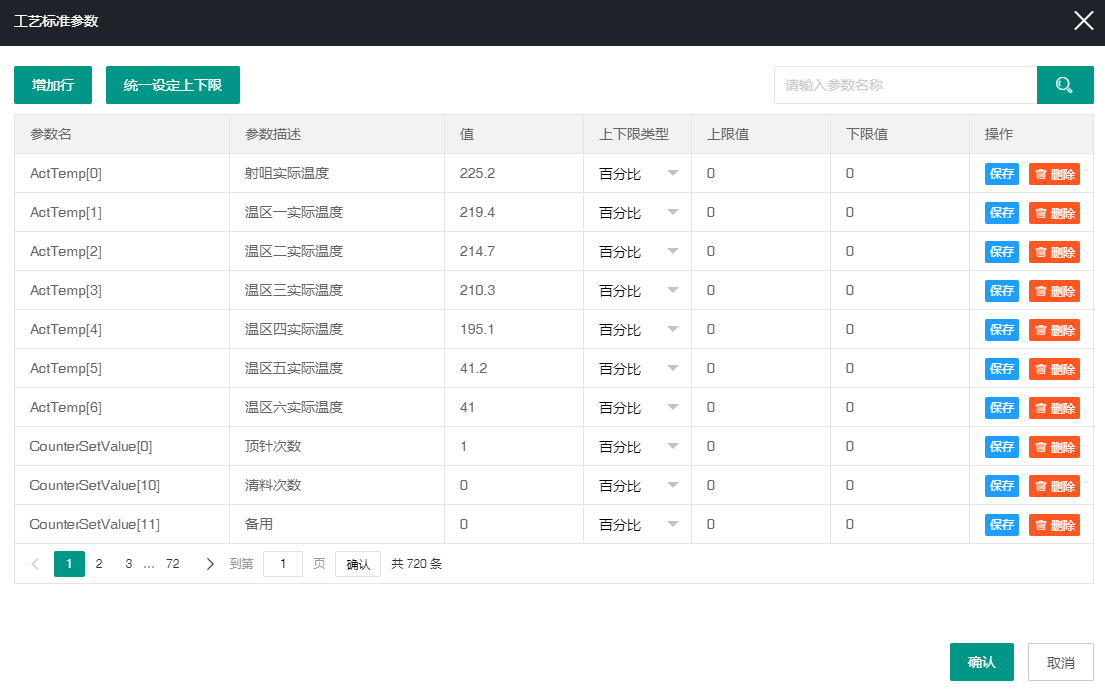The height and width of the screenshot is (691, 1105).
Task: Click the parameter name search input field
Action: tap(905, 85)
